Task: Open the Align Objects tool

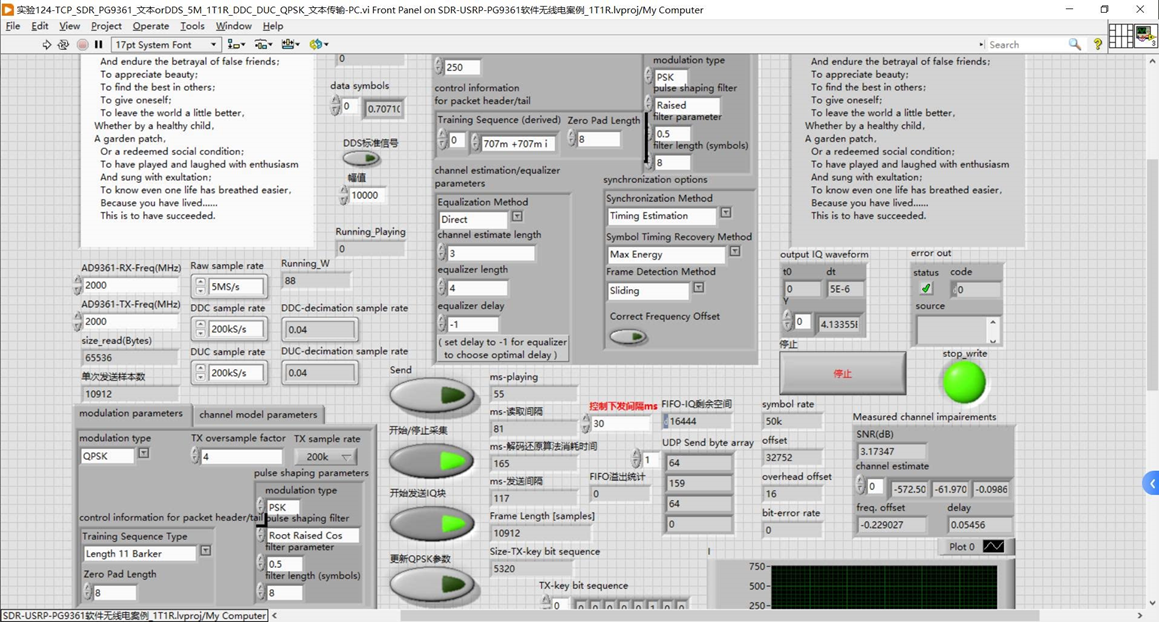Action: pyautogui.click(x=236, y=44)
